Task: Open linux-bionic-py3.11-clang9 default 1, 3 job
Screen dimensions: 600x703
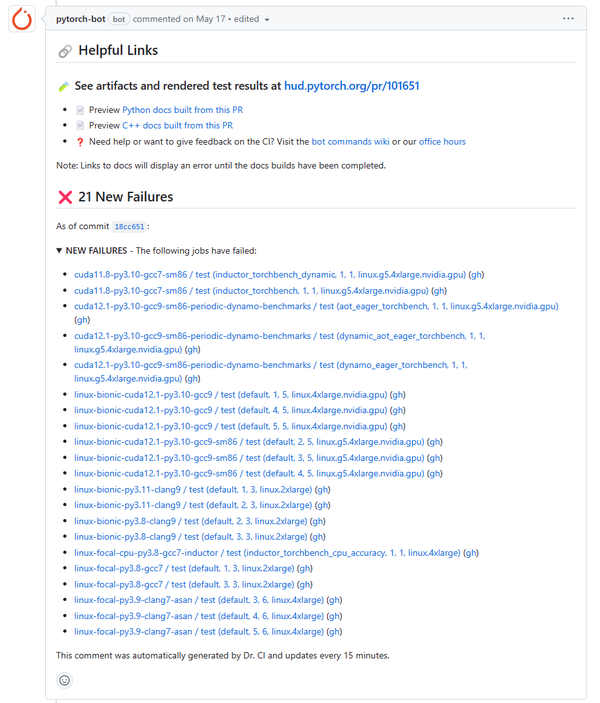Action: click(193, 490)
